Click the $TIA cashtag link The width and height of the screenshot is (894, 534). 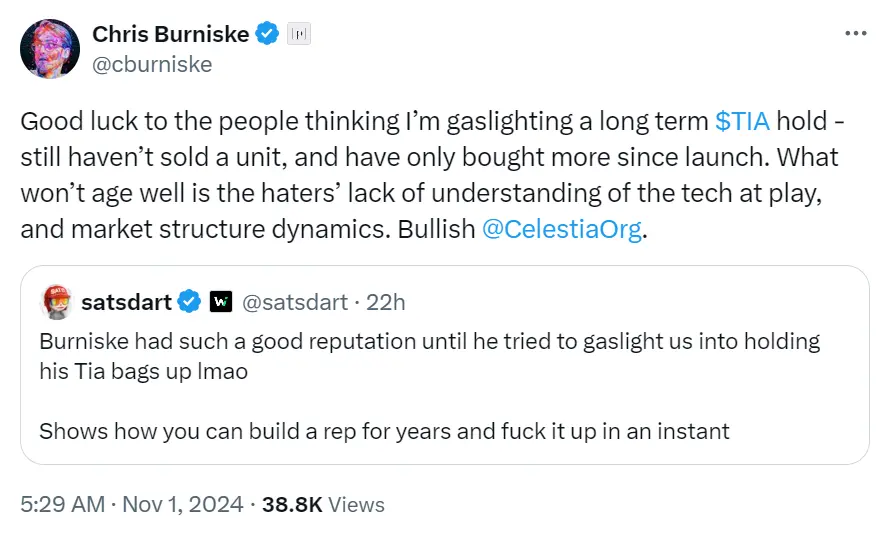[x=743, y=122]
